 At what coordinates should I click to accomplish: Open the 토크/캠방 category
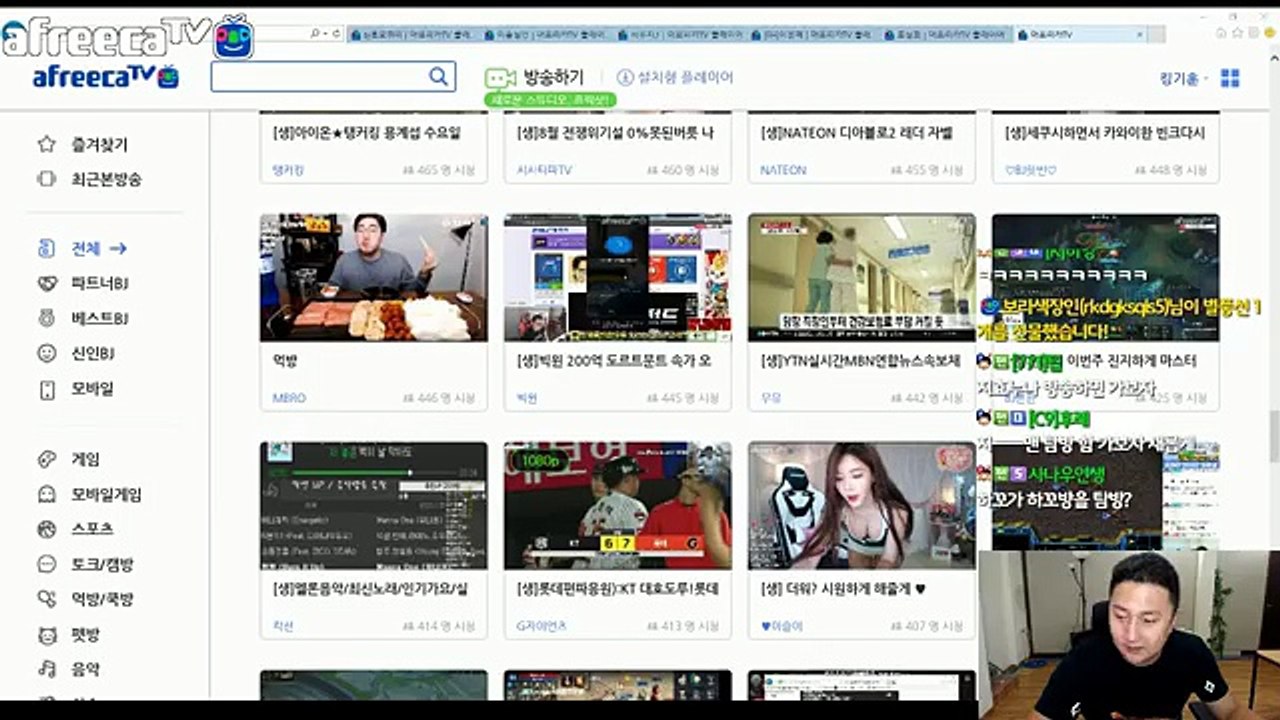(86, 564)
